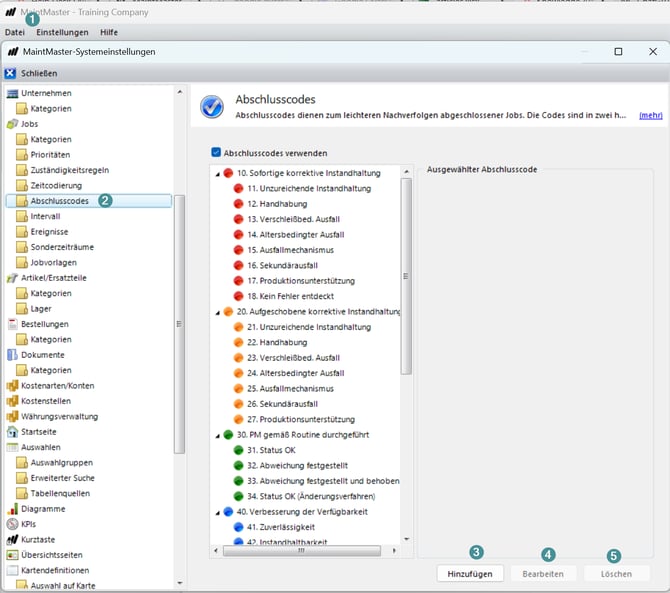Select code 17. Produktionsunterstützung

[301, 281]
